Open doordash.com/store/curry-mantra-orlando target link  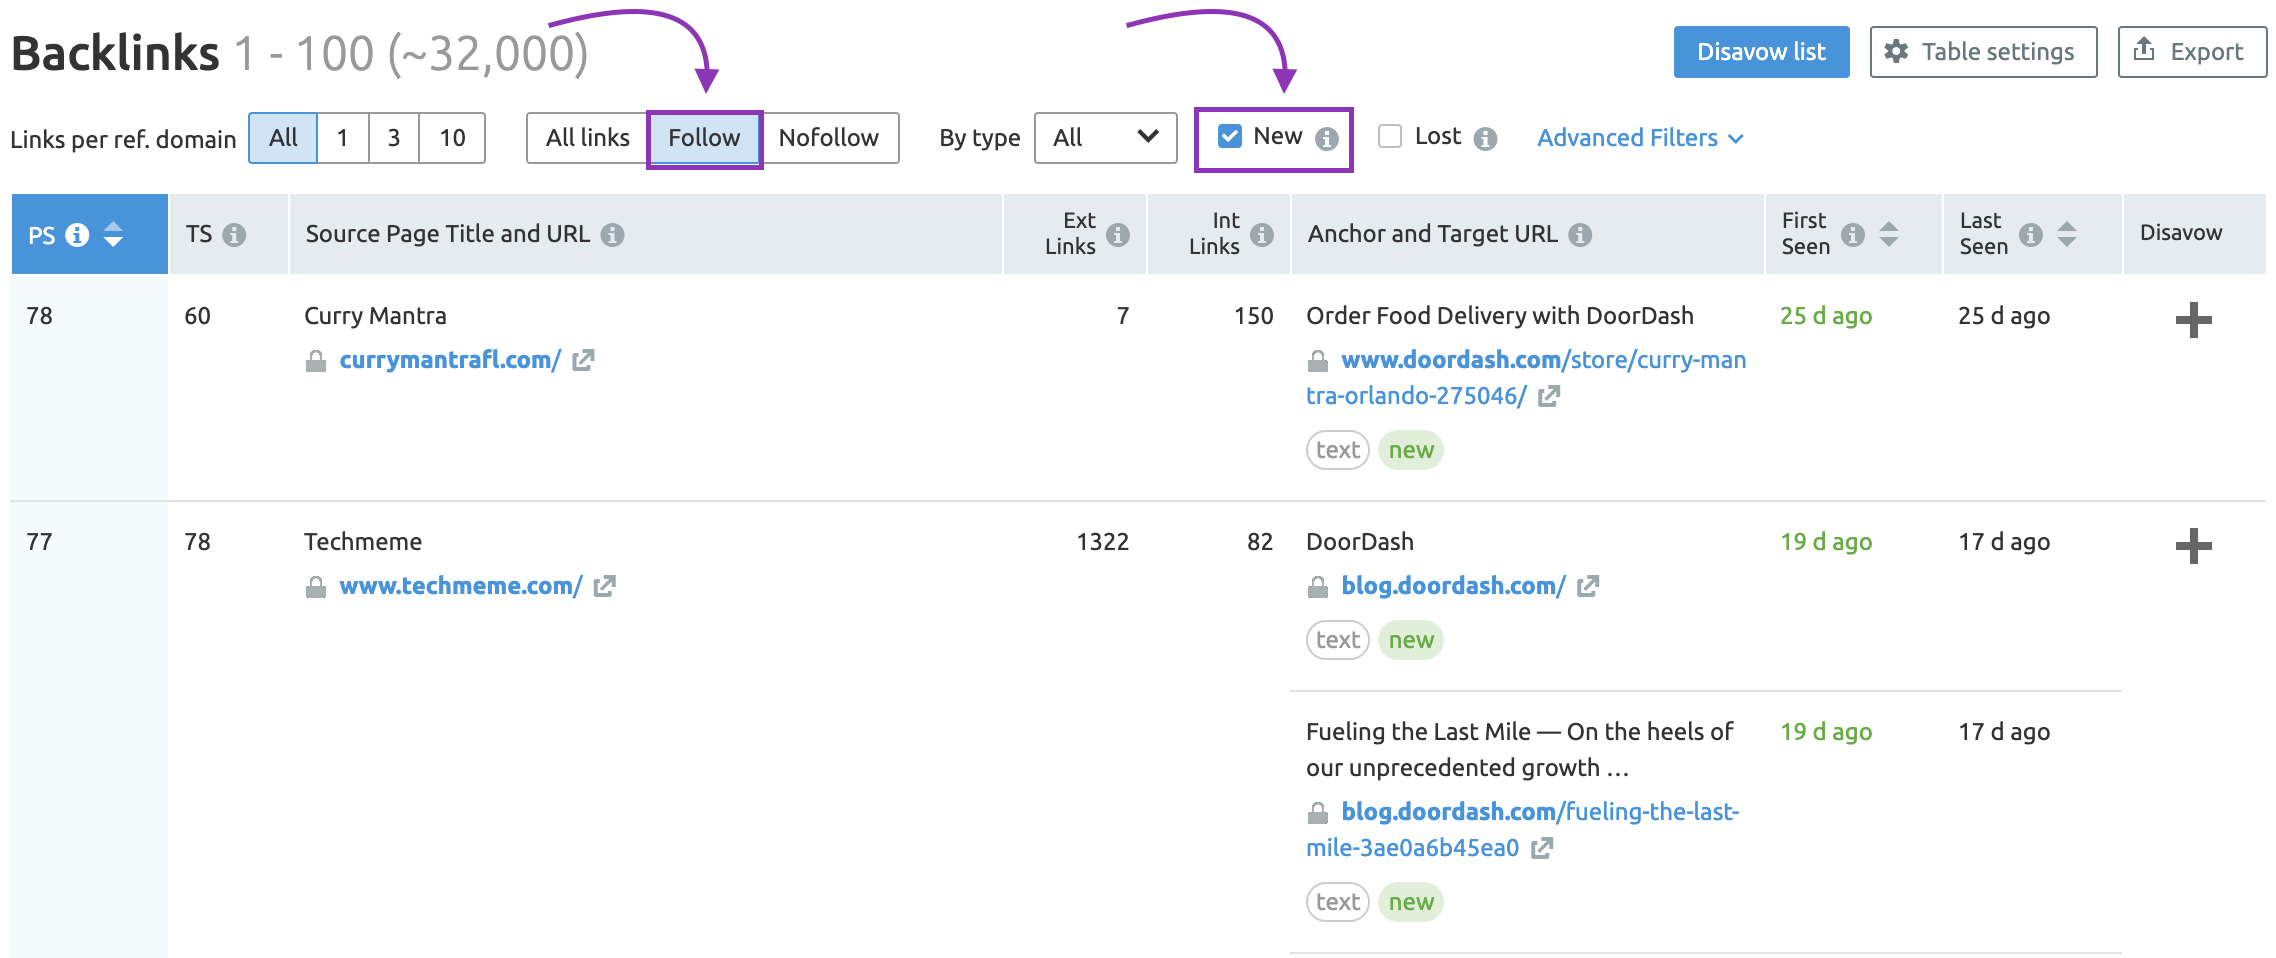click(x=1527, y=378)
